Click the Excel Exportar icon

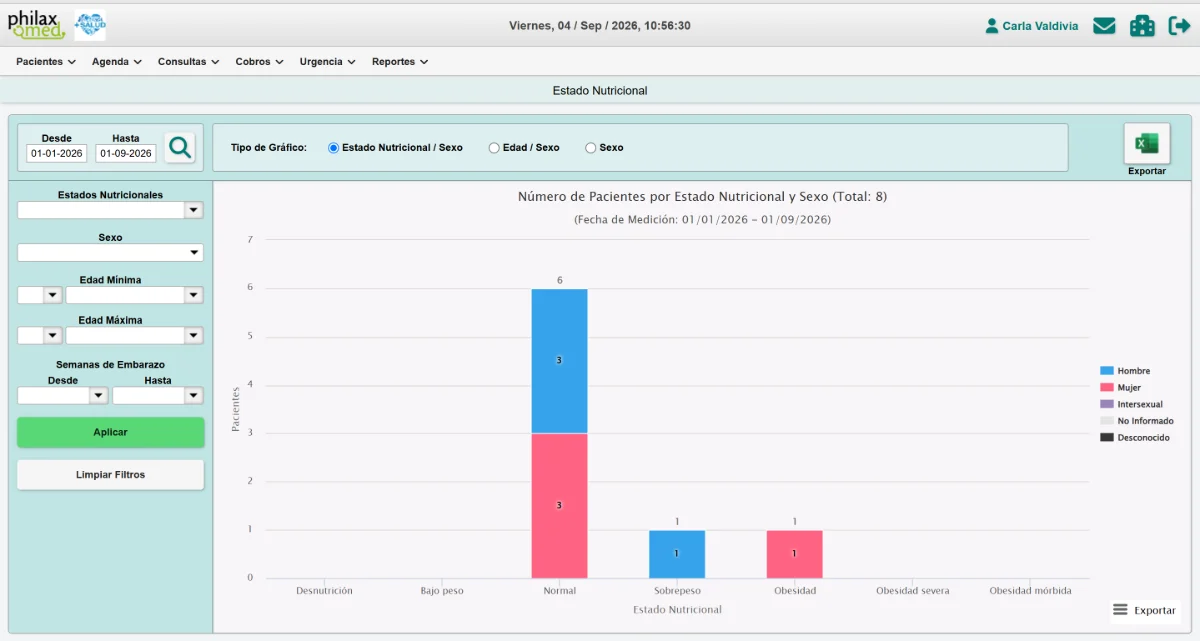(1146, 144)
